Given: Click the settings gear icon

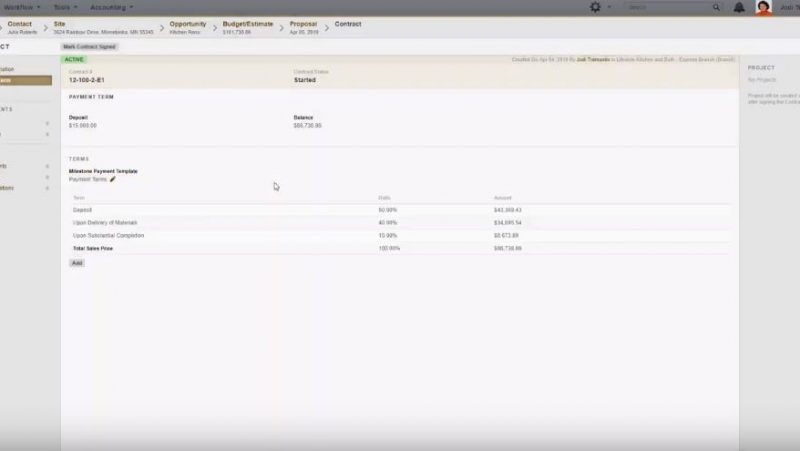Looking at the screenshot, I should tap(596, 7).
